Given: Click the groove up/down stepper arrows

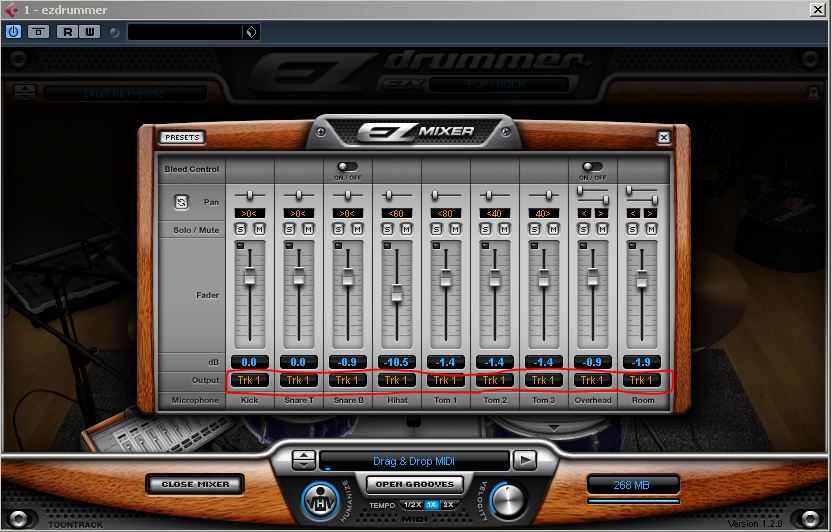Looking at the screenshot, I should [304, 460].
